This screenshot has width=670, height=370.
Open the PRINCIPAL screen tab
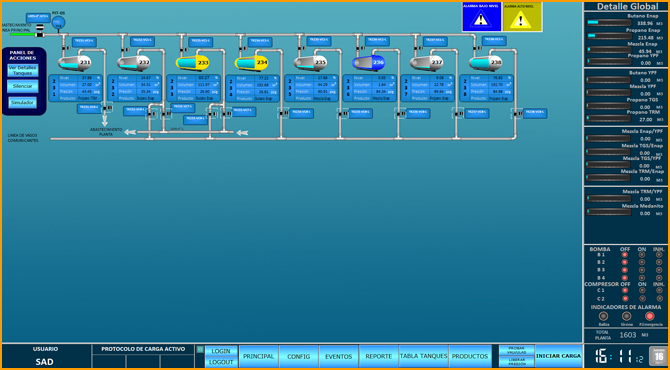click(259, 356)
